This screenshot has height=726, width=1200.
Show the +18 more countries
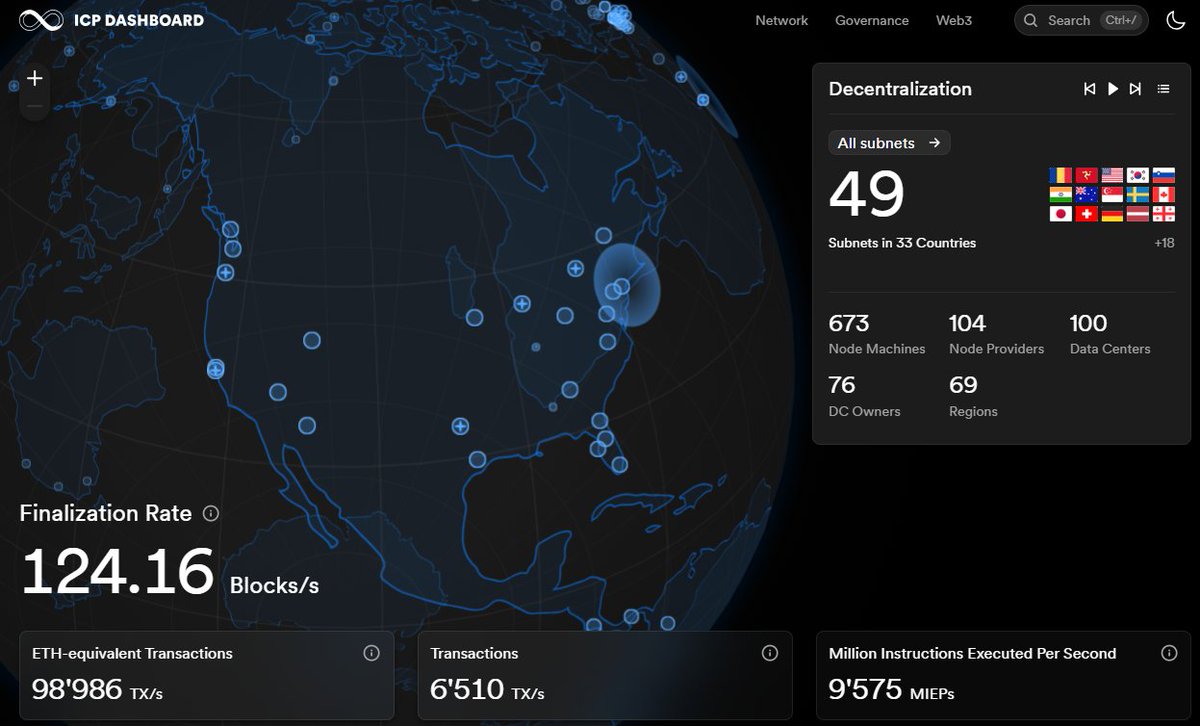[x=1164, y=243]
